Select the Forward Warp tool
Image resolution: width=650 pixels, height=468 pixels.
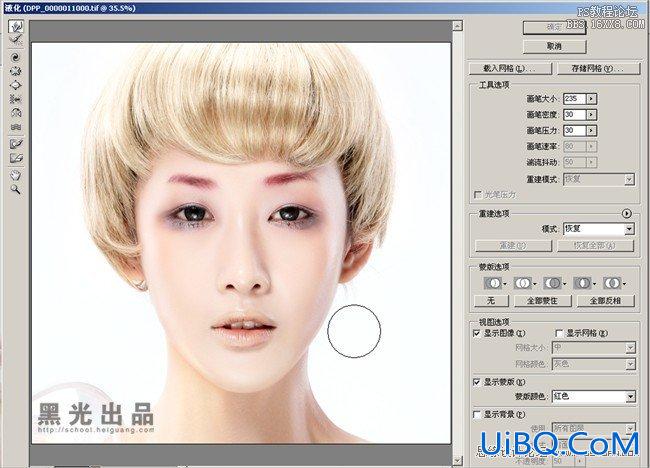(16, 27)
